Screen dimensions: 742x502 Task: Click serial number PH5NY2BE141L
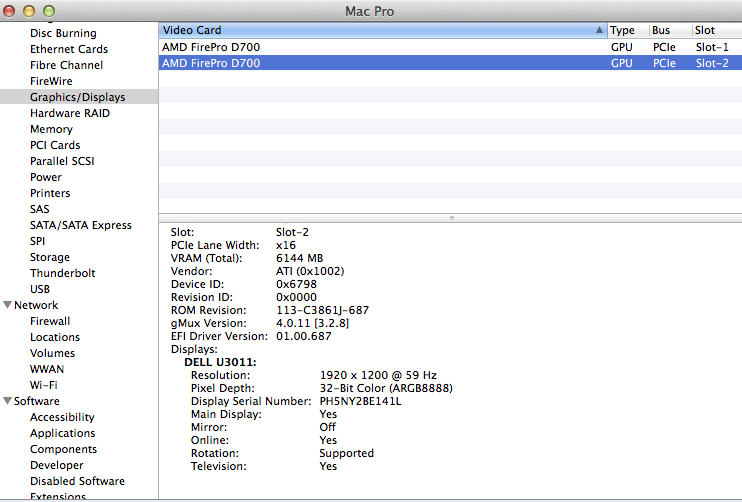360,401
